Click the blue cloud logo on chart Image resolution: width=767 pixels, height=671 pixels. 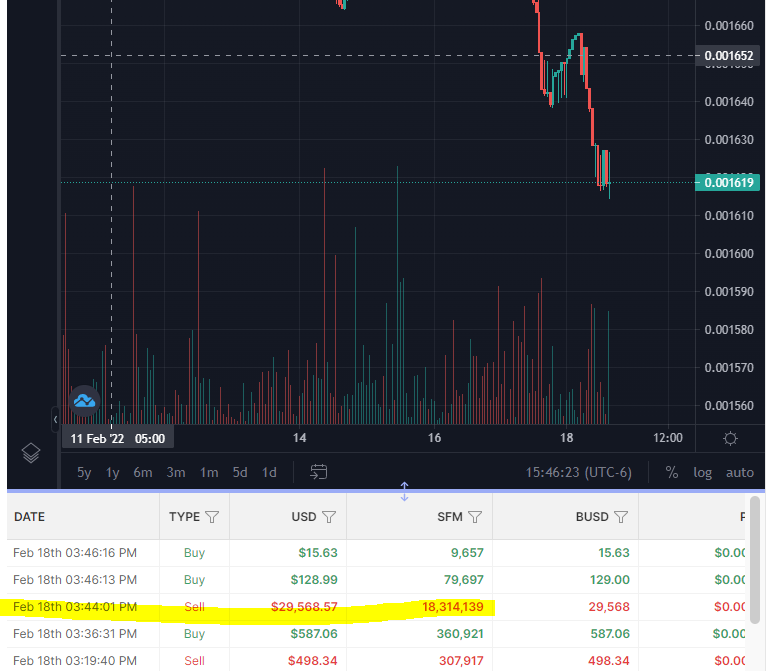pos(84,401)
